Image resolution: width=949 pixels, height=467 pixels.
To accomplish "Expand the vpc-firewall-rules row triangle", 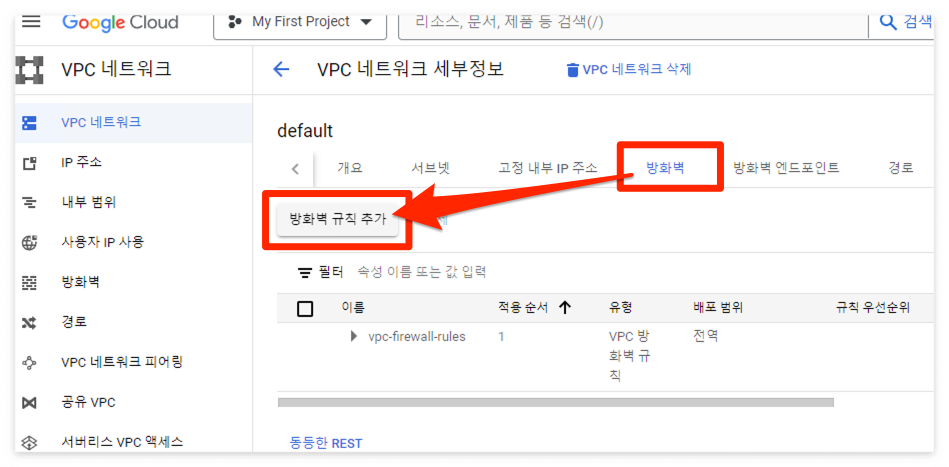I will point(355,337).
